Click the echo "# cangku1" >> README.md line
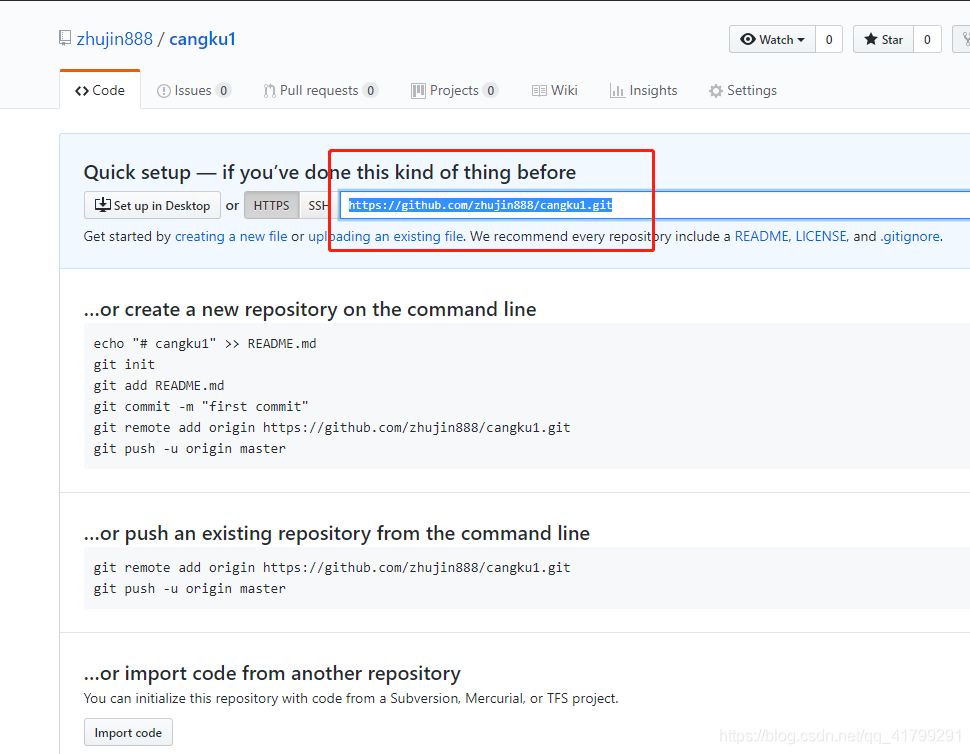 [205, 343]
